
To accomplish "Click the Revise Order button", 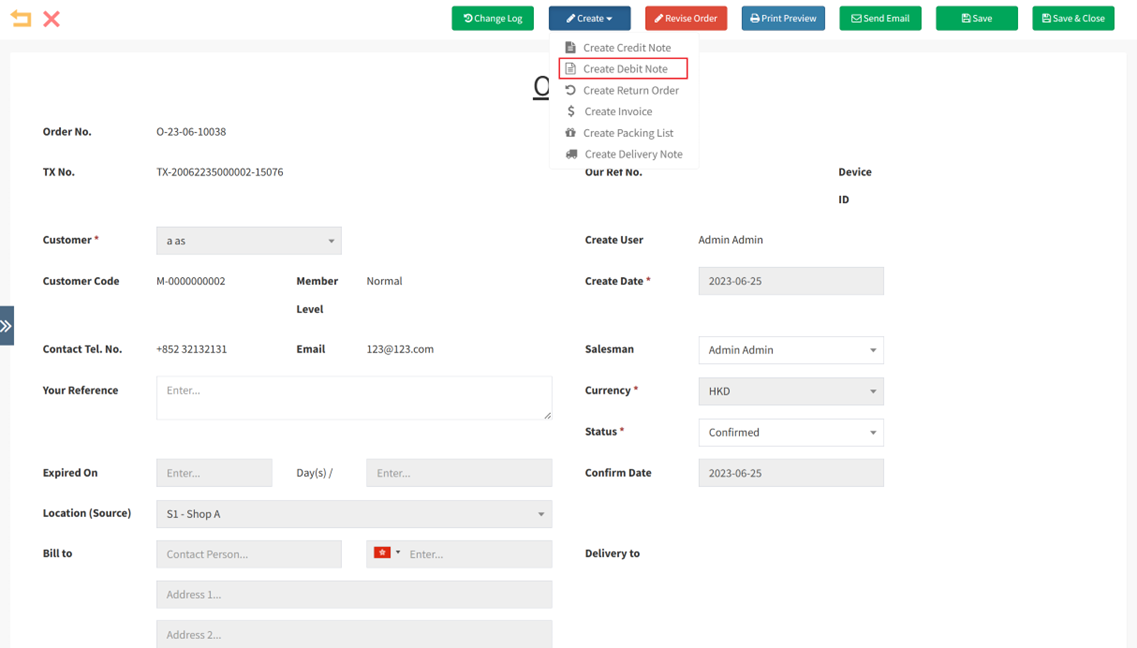I will tap(686, 18).
